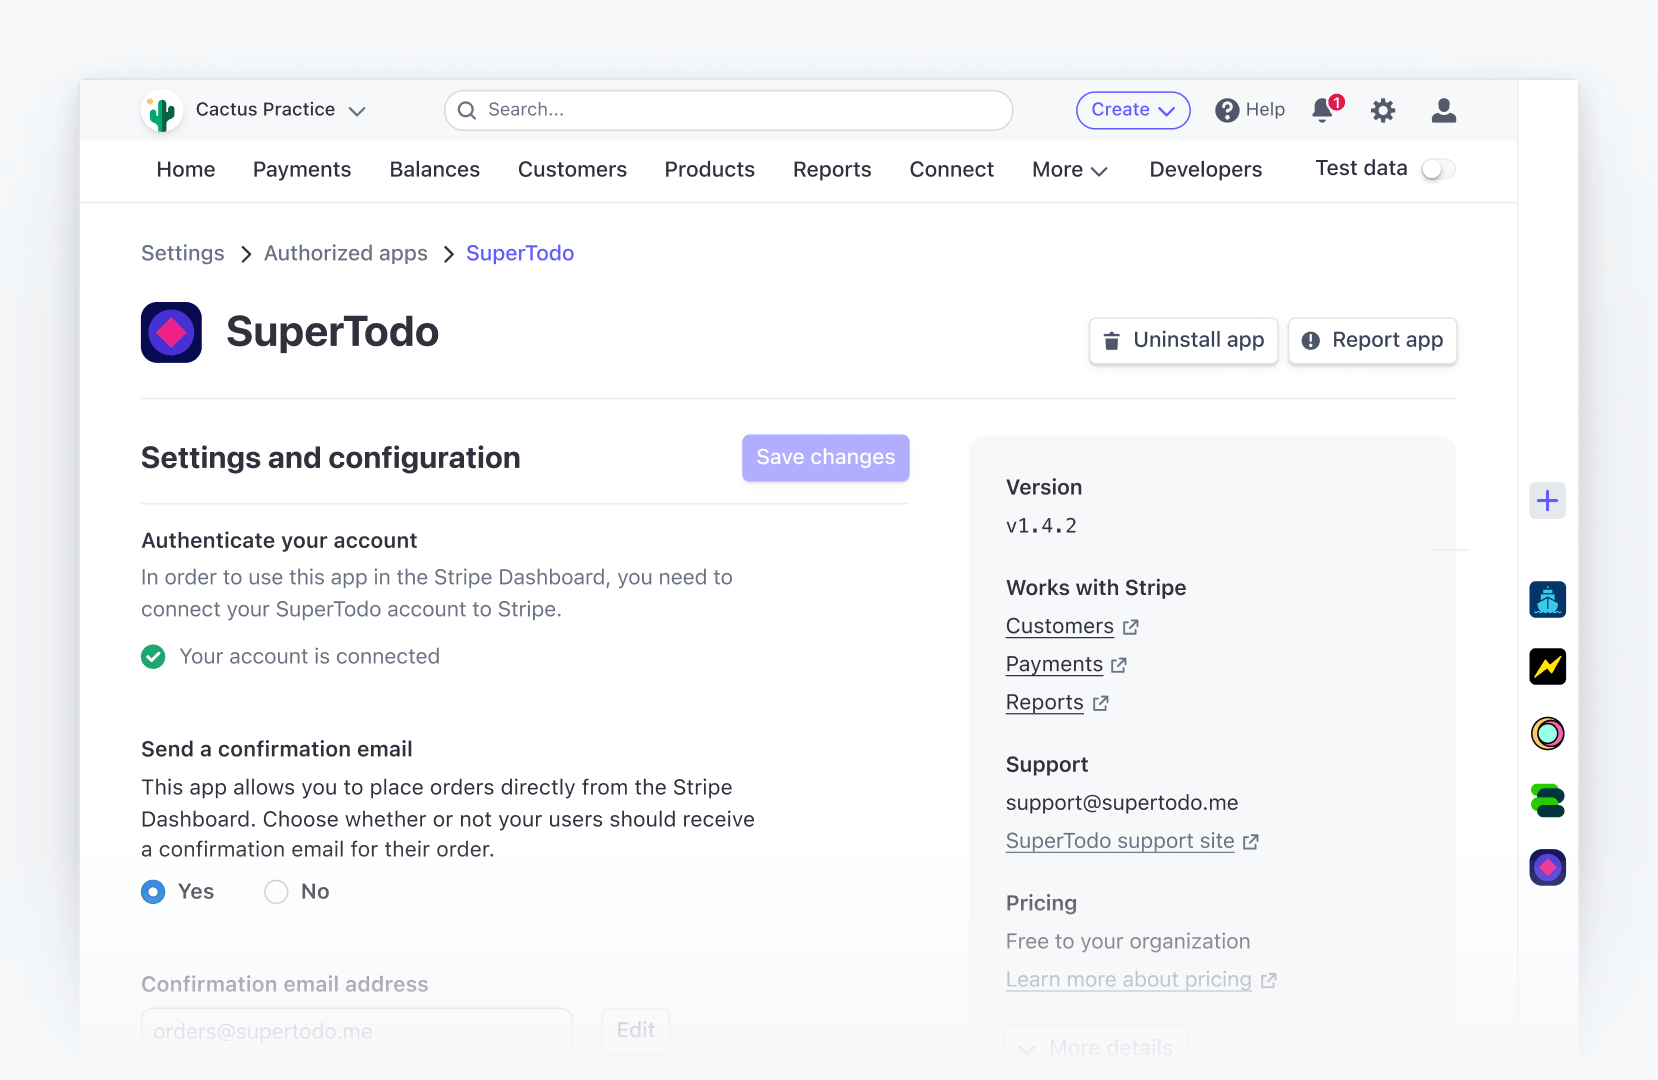1658x1080 pixels.
Task: Open ship app in sidebar dock
Action: pos(1547,600)
